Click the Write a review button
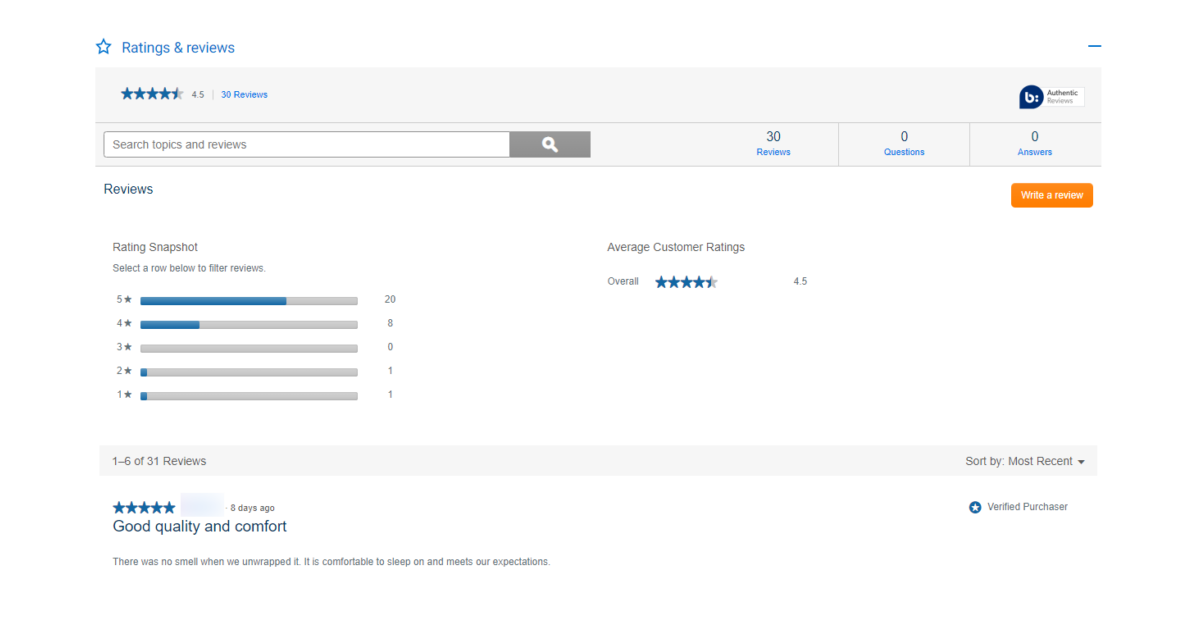This screenshot has width=1200, height=630. 1051,195
